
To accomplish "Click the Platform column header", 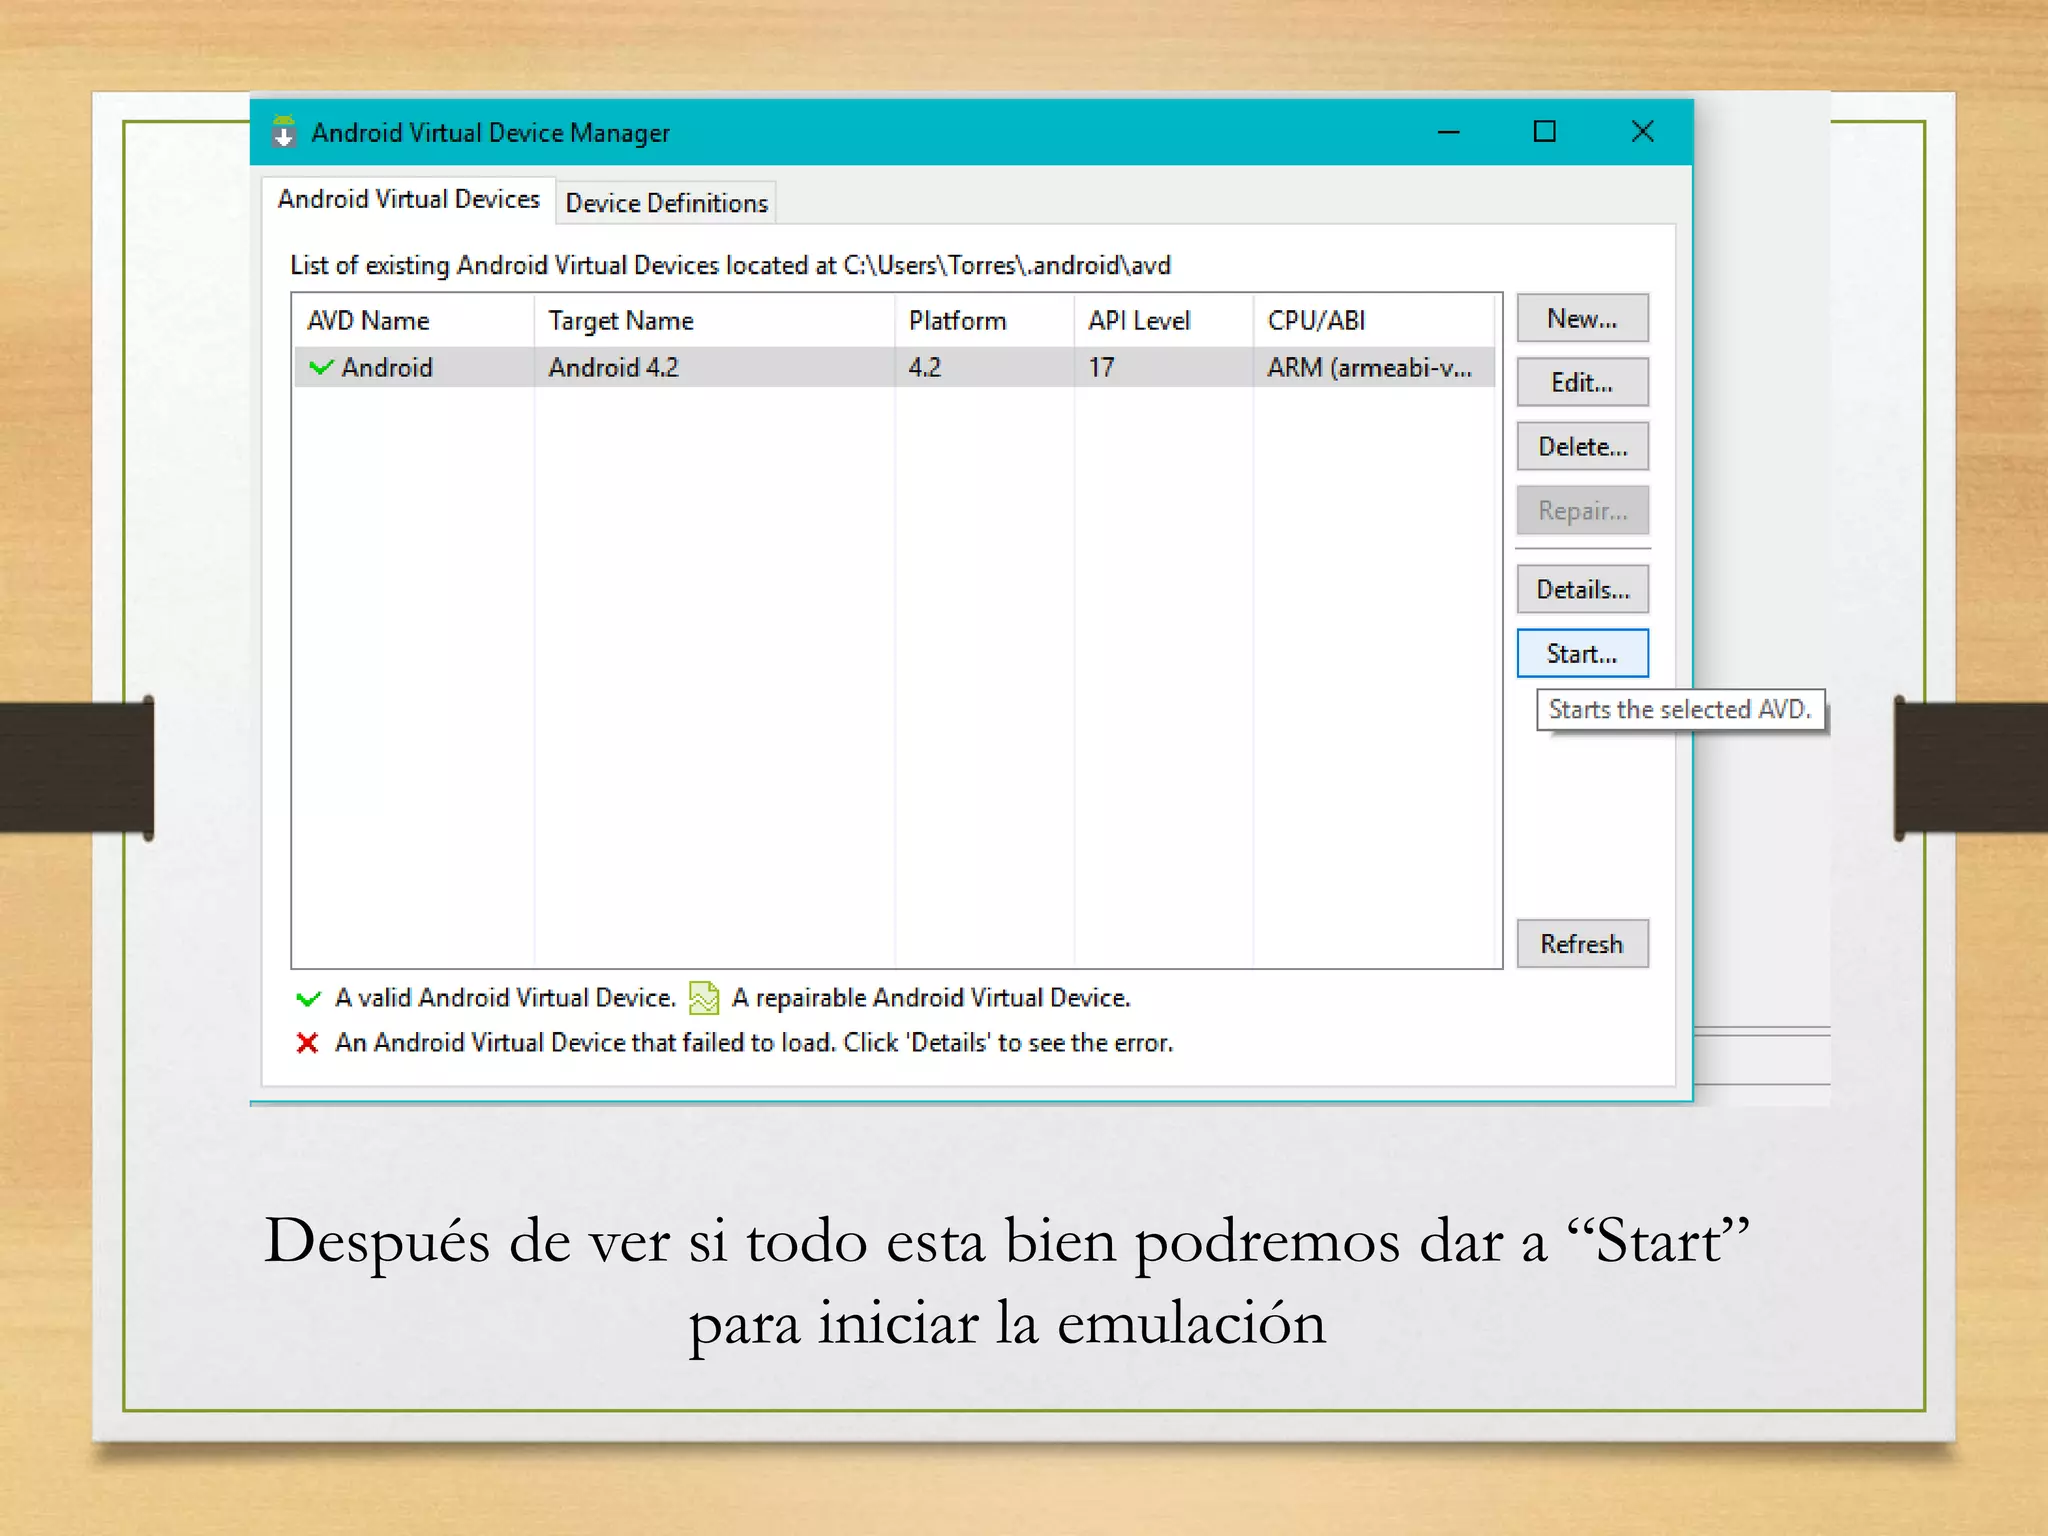I will [984, 320].
